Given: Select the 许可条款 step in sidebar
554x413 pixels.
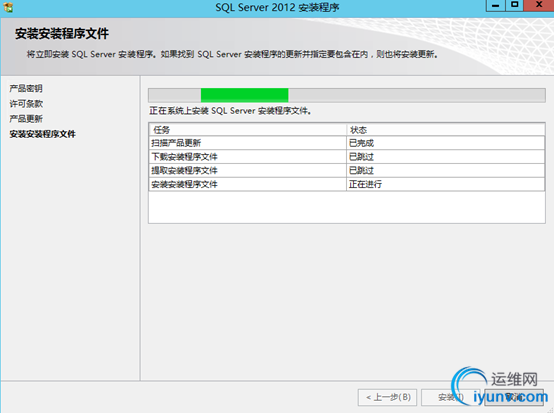Looking at the screenshot, I should (26, 104).
